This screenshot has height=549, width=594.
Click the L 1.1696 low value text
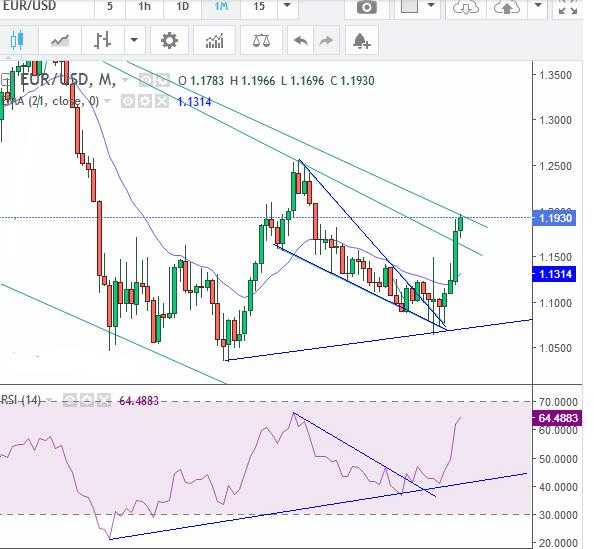tap(303, 81)
